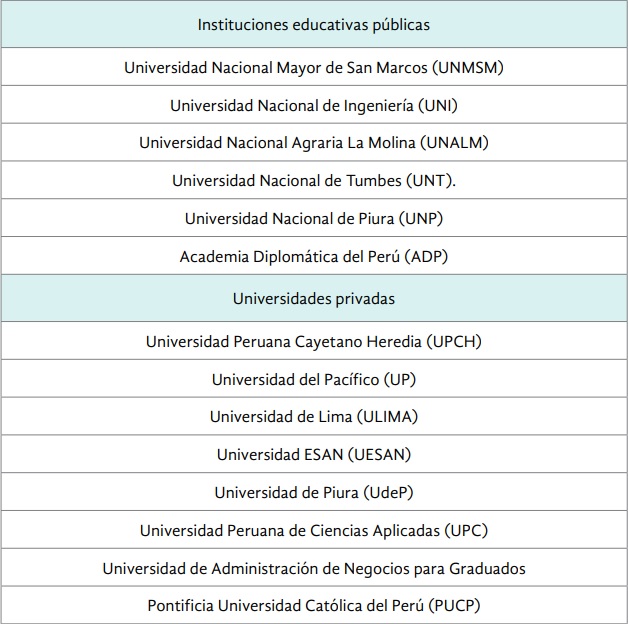Select Universidad Nacional Agraria La Molina row
Viewport: 628px width, 624px height.
314,143
